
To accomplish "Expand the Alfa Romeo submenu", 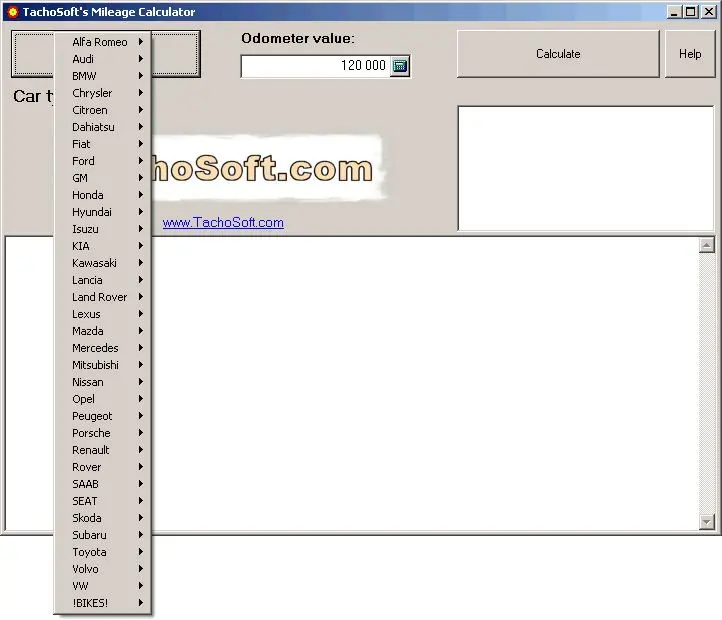I will coord(100,42).
